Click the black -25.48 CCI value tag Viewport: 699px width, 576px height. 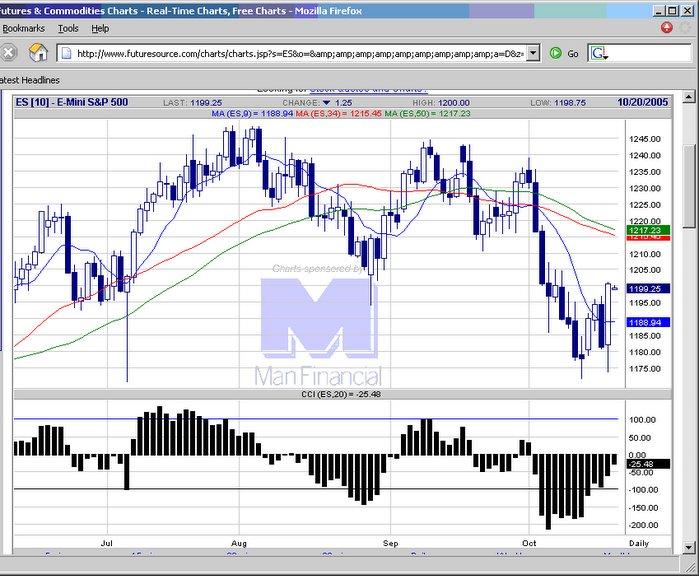tap(648, 464)
